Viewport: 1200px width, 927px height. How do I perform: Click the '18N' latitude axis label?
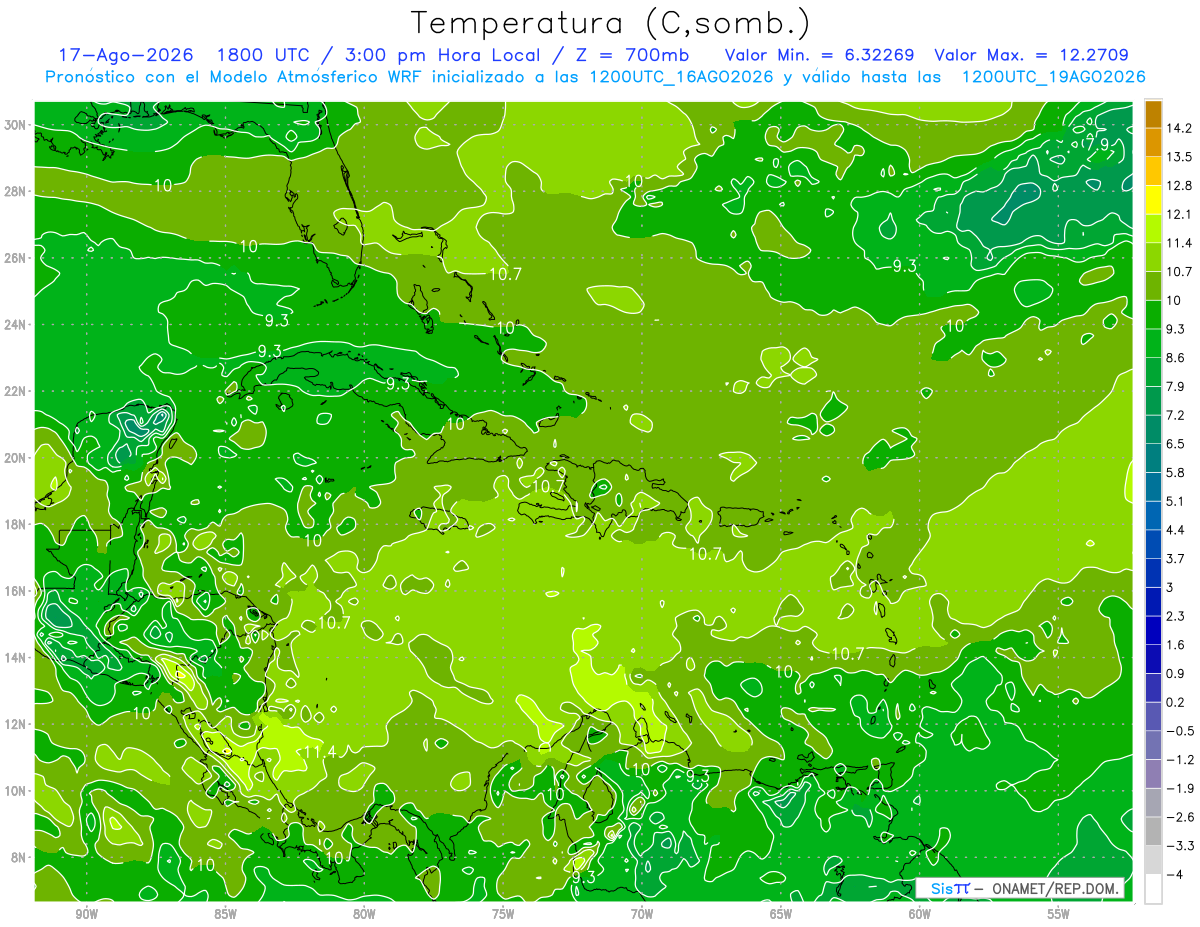16,524
